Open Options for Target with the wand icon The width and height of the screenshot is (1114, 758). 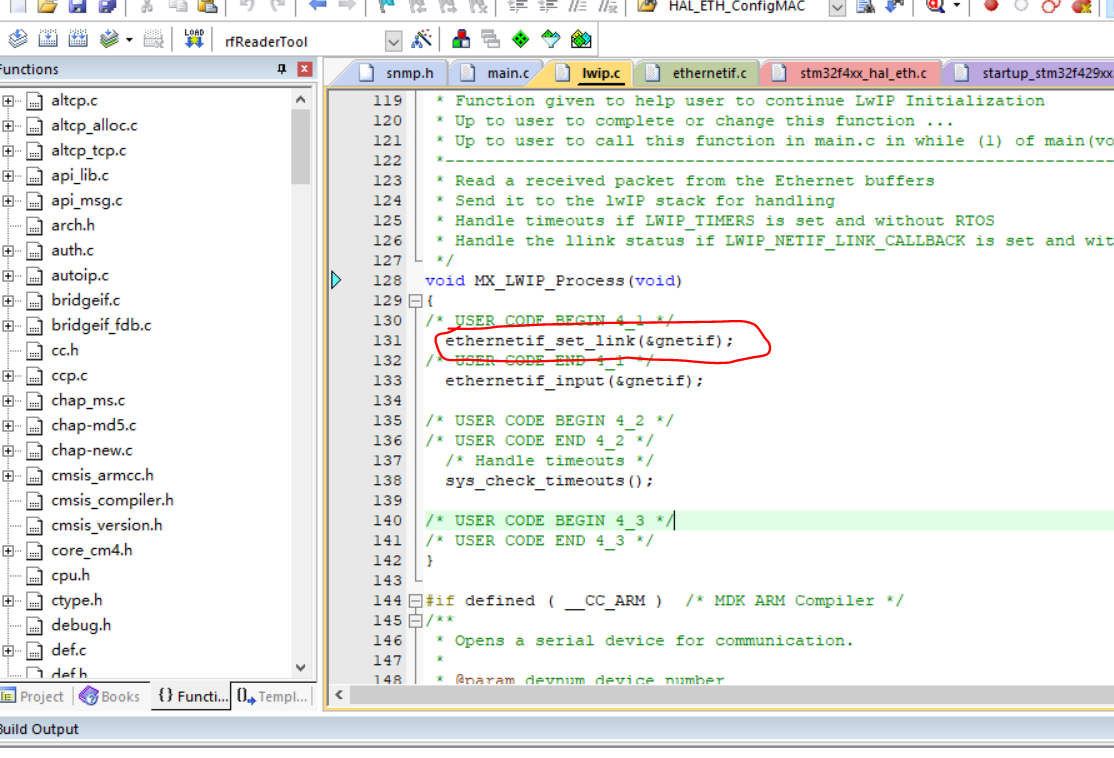[421, 40]
